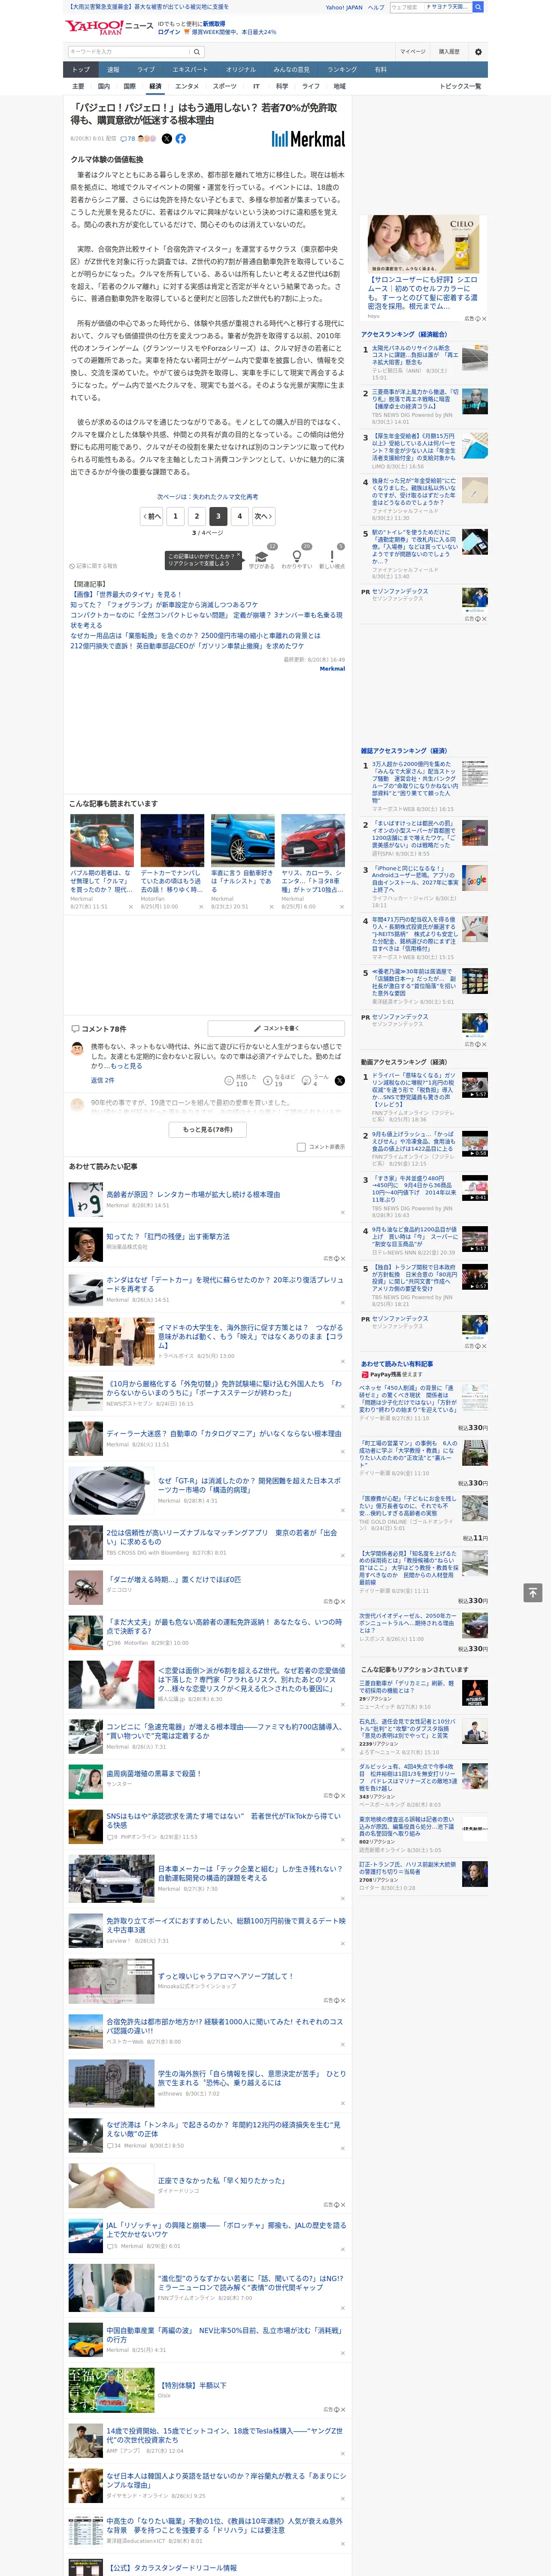Share the article on Facebook

pos(181,139)
